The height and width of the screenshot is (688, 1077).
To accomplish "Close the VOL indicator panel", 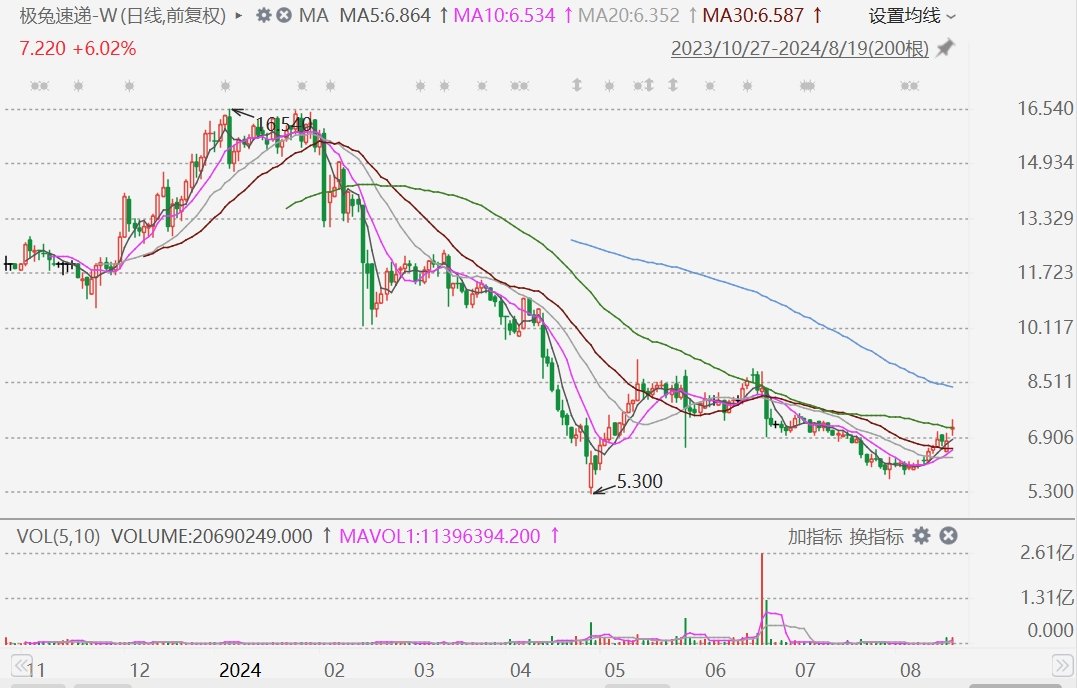I will pos(948,536).
